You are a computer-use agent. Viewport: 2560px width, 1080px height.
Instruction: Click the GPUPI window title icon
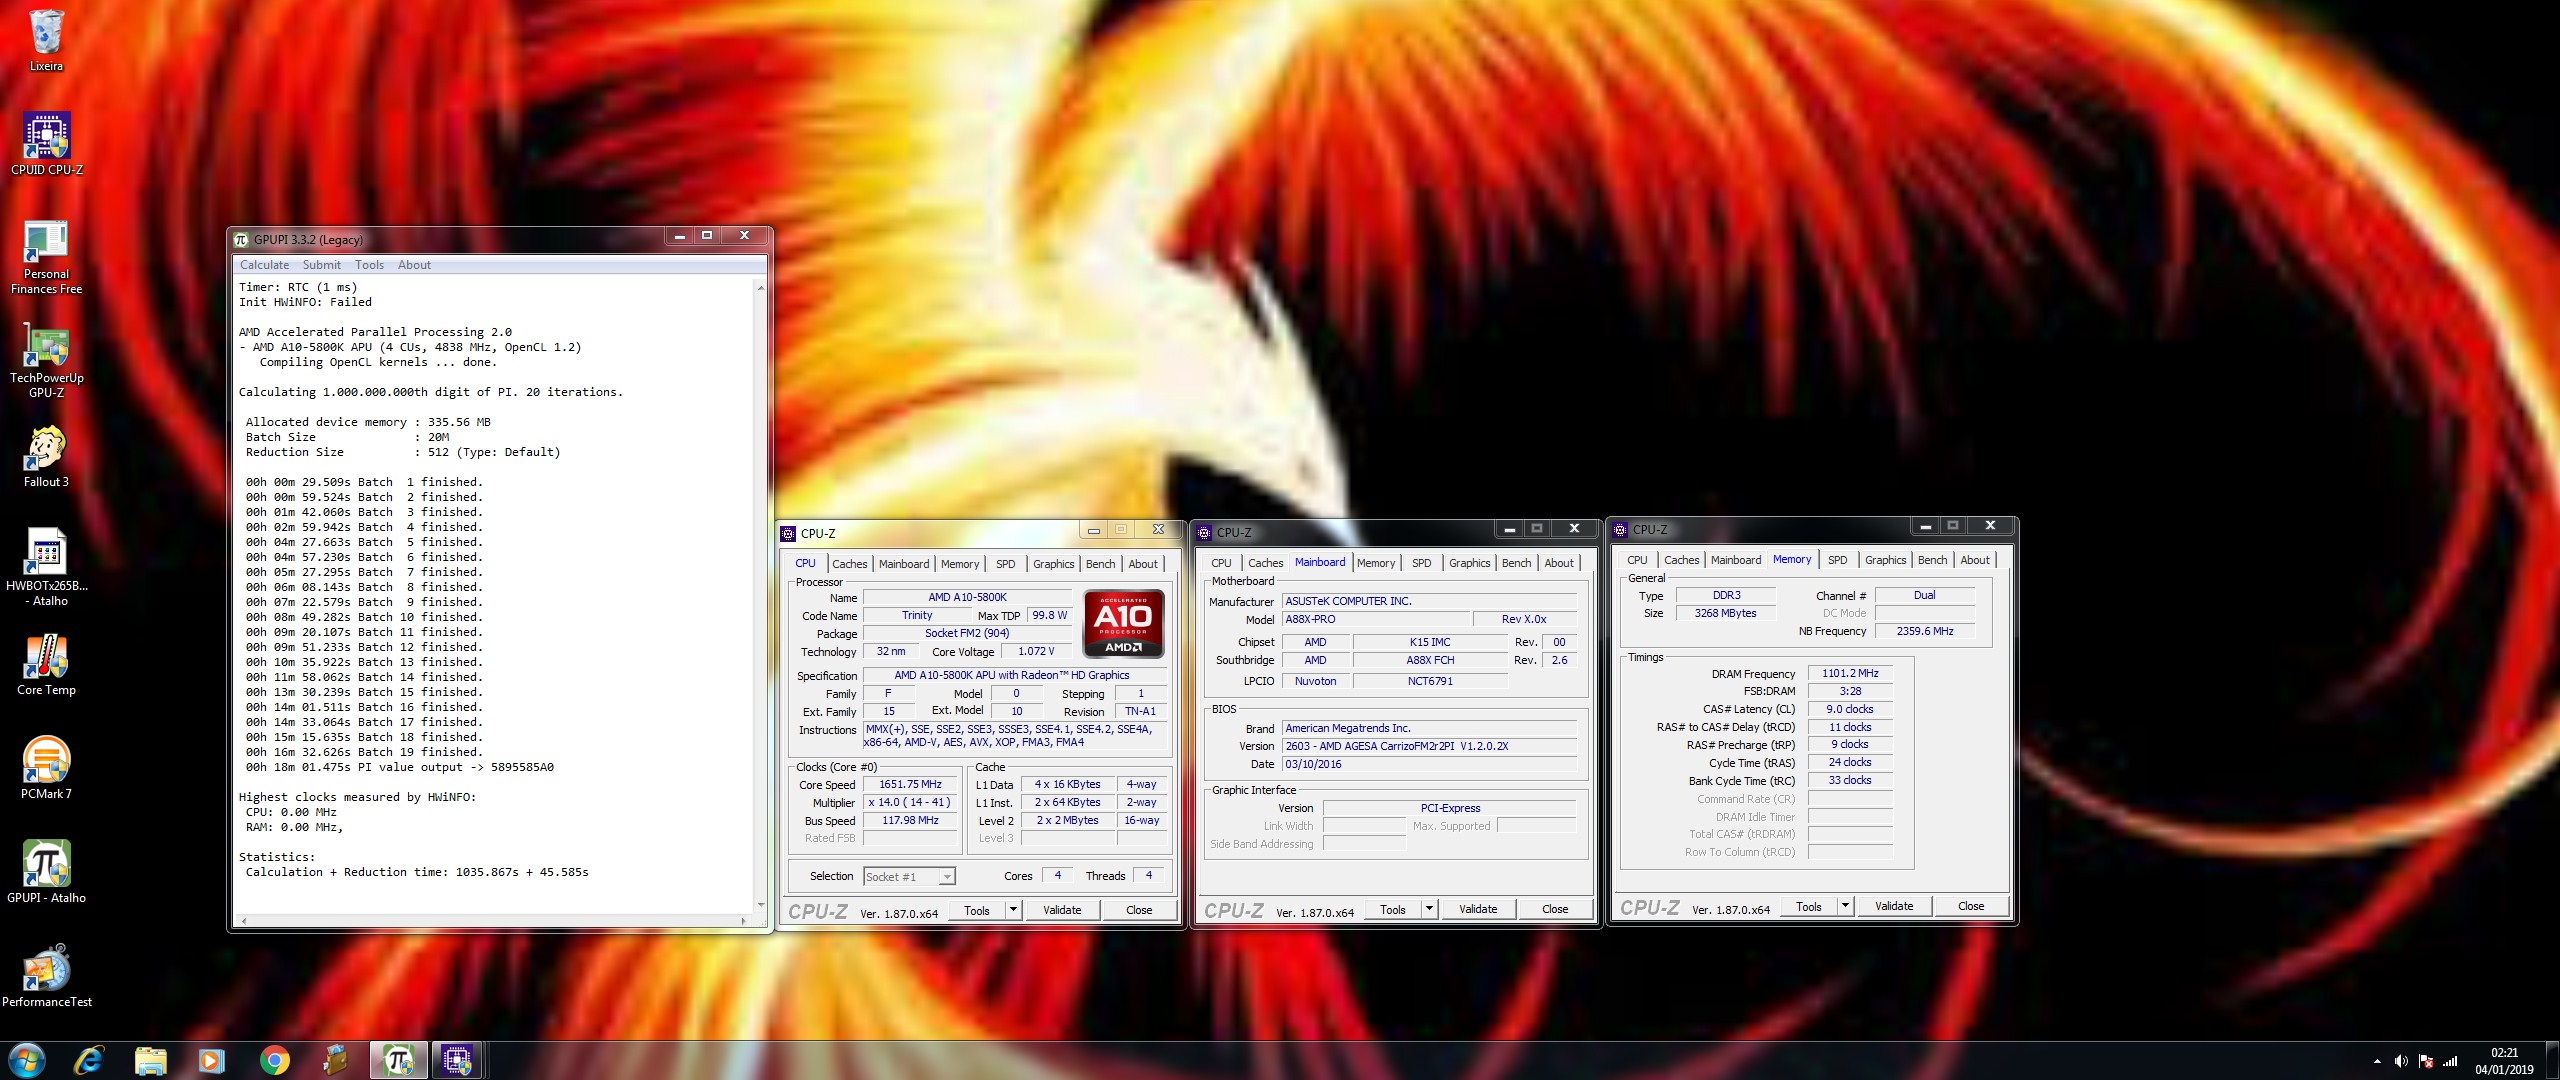click(241, 239)
